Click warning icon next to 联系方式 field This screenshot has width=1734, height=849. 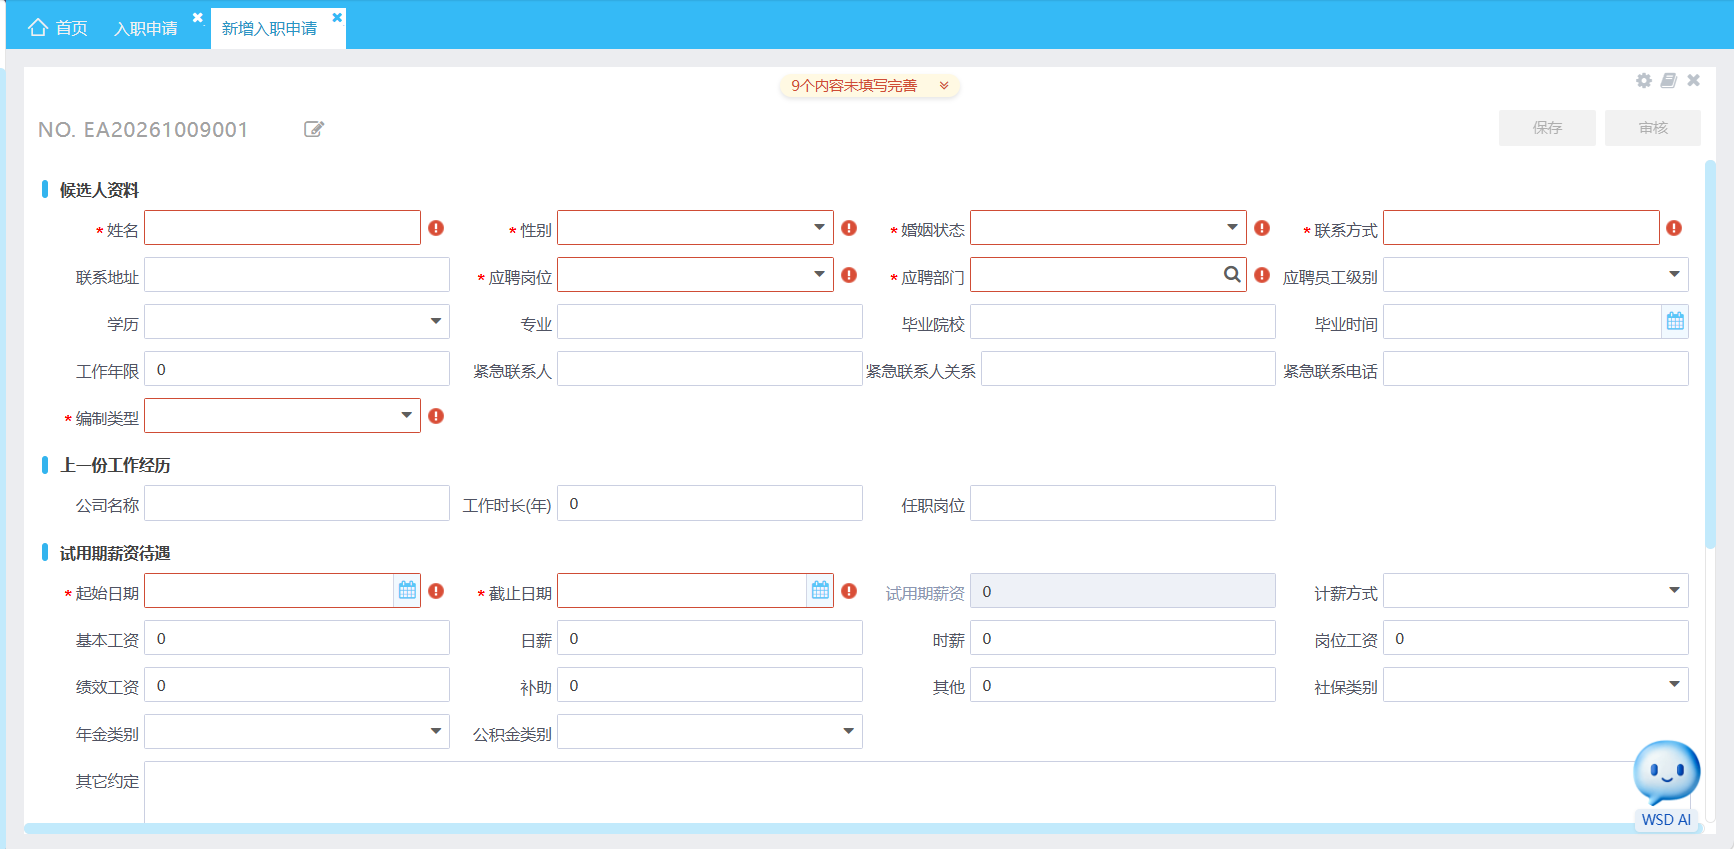pyautogui.click(x=1674, y=228)
